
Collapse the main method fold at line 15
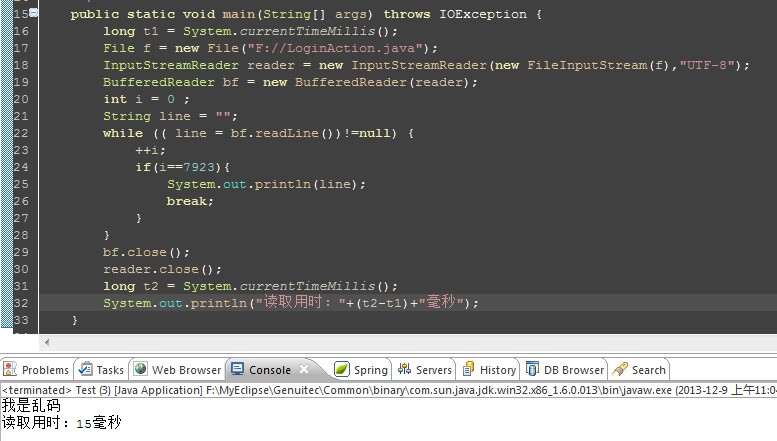coord(33,14)
